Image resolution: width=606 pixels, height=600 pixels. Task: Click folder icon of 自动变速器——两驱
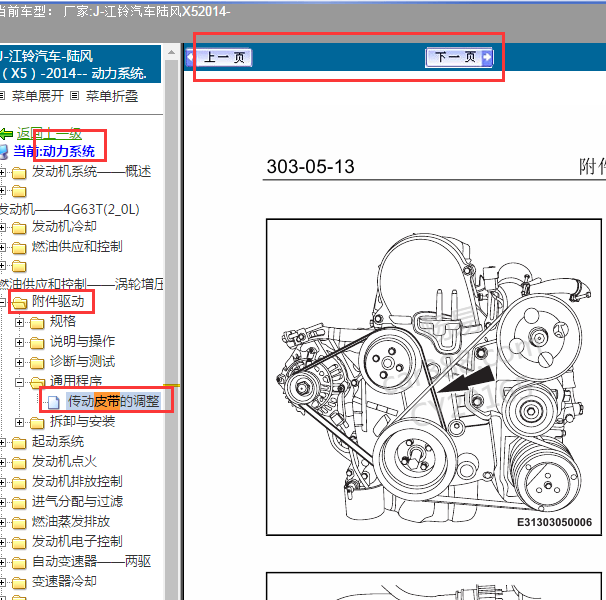[19, 563]
